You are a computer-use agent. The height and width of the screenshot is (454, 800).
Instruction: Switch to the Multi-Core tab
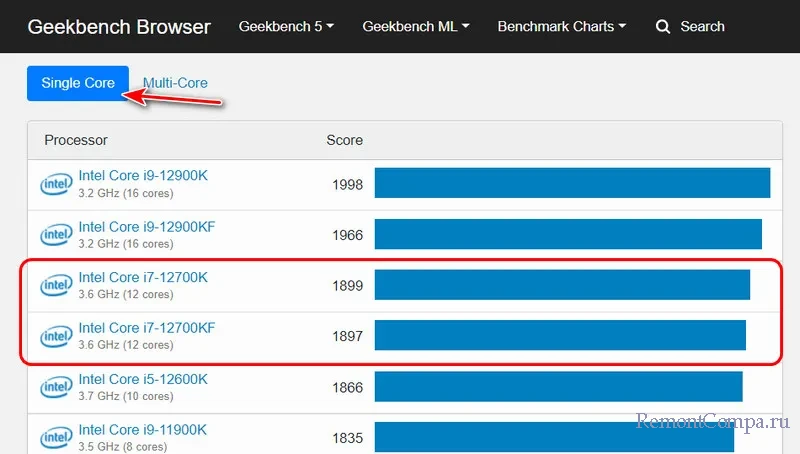(175, 83)
